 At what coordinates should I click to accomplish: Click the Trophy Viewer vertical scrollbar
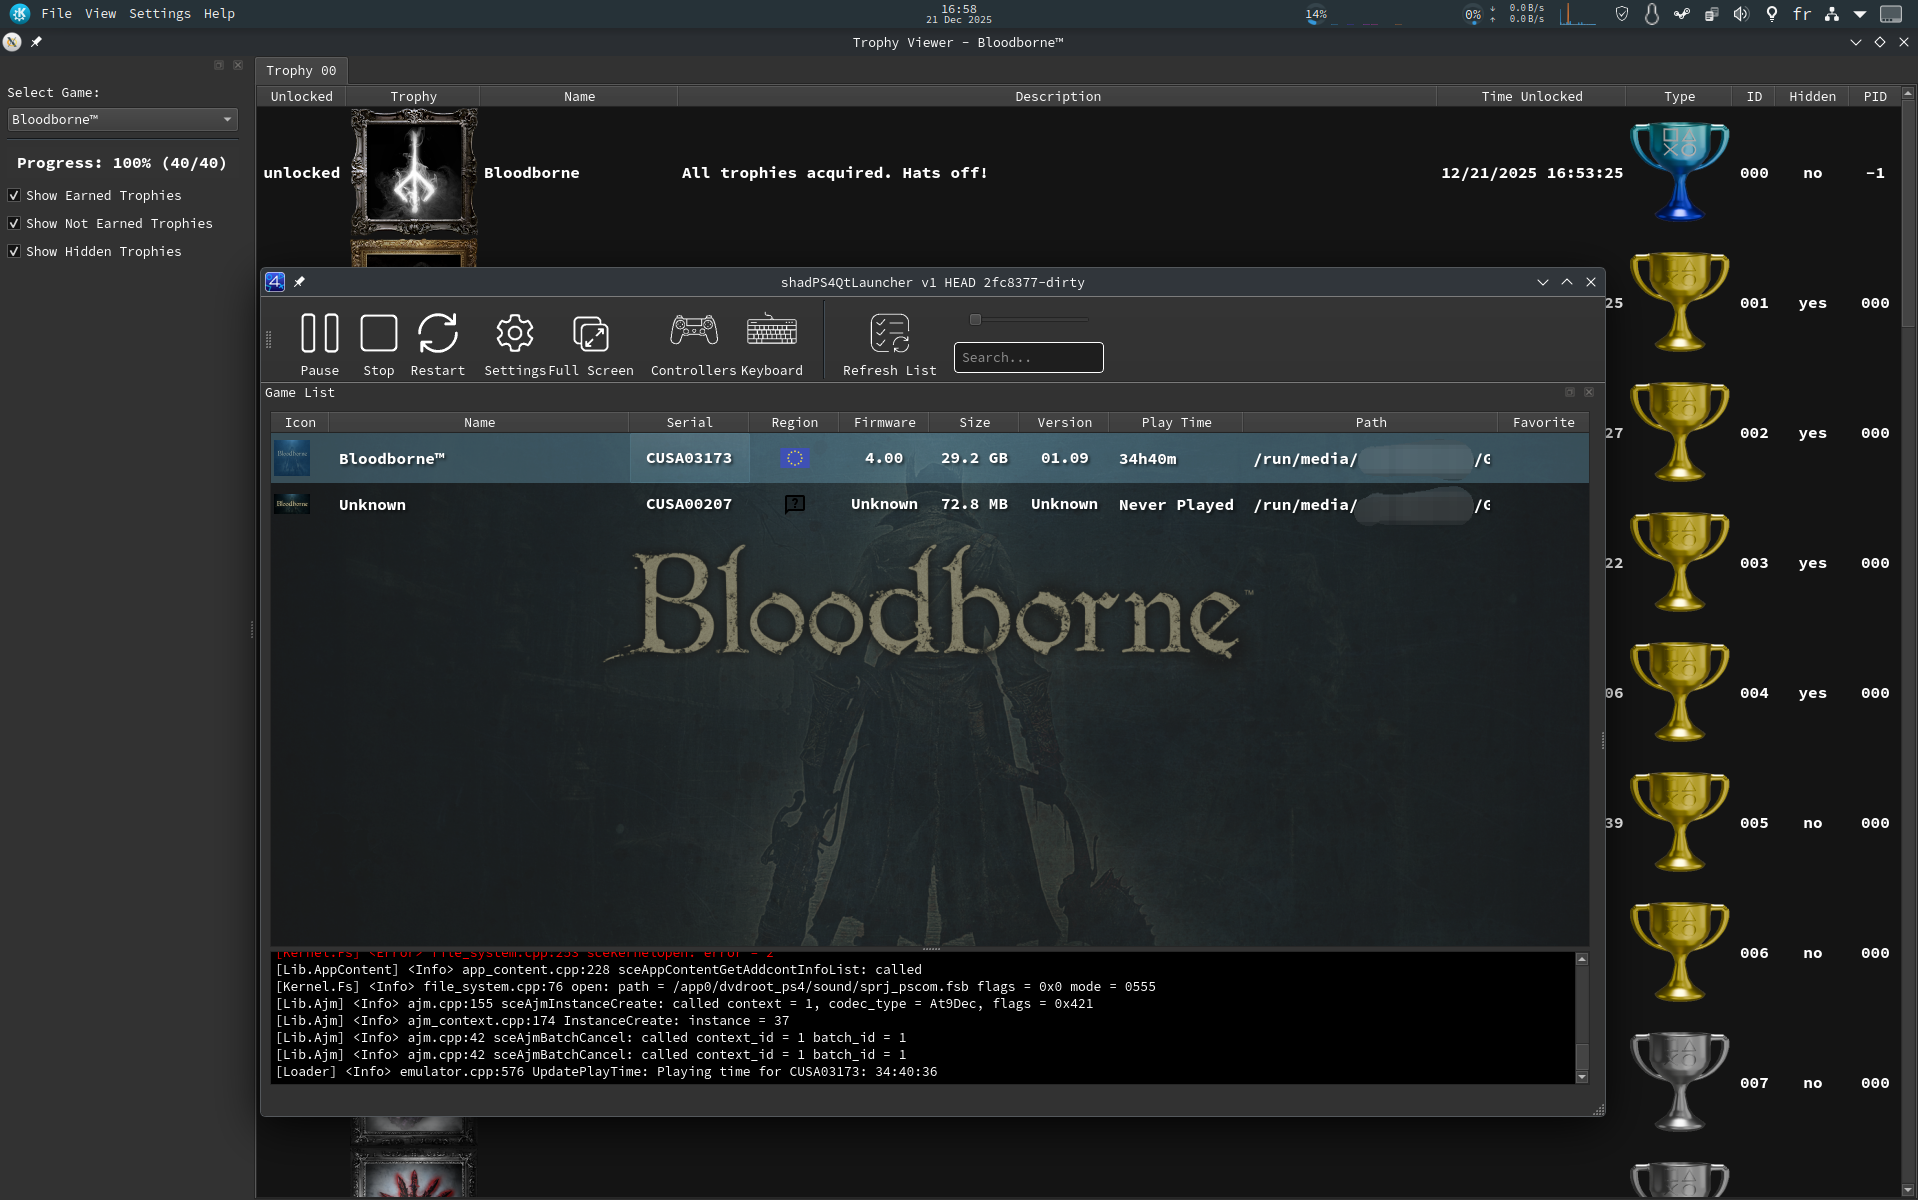[1908, 640]
